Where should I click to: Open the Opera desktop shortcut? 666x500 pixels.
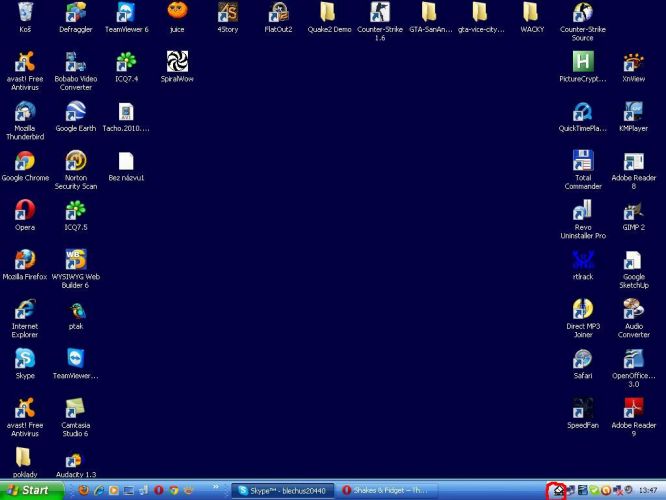tap(25, 215)
